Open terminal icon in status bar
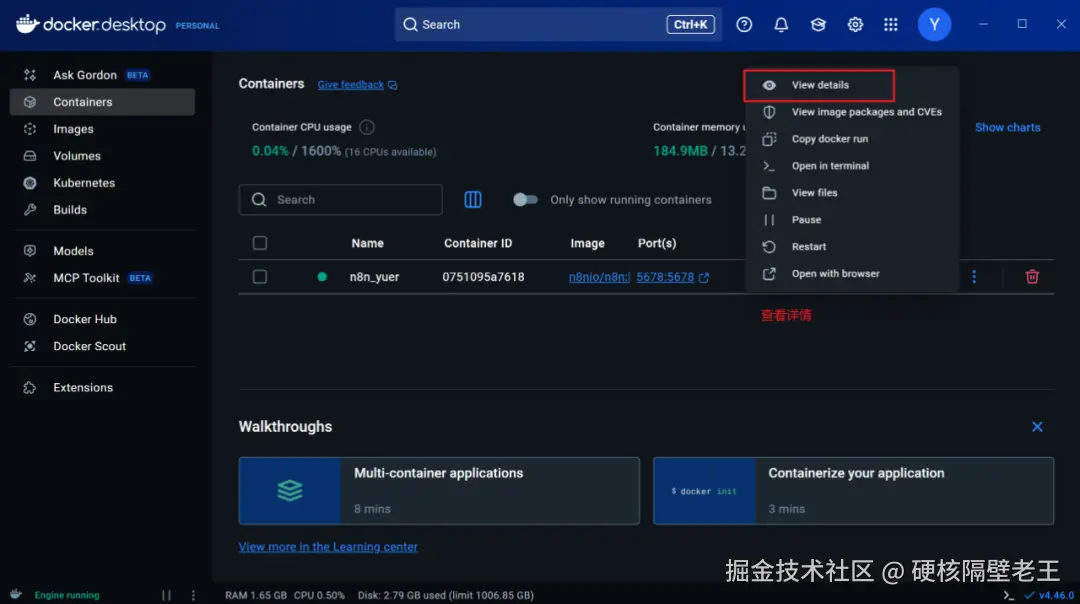Image resolution: width=1080 pixels, height=604 pixels. click(x=1008, y=596)
